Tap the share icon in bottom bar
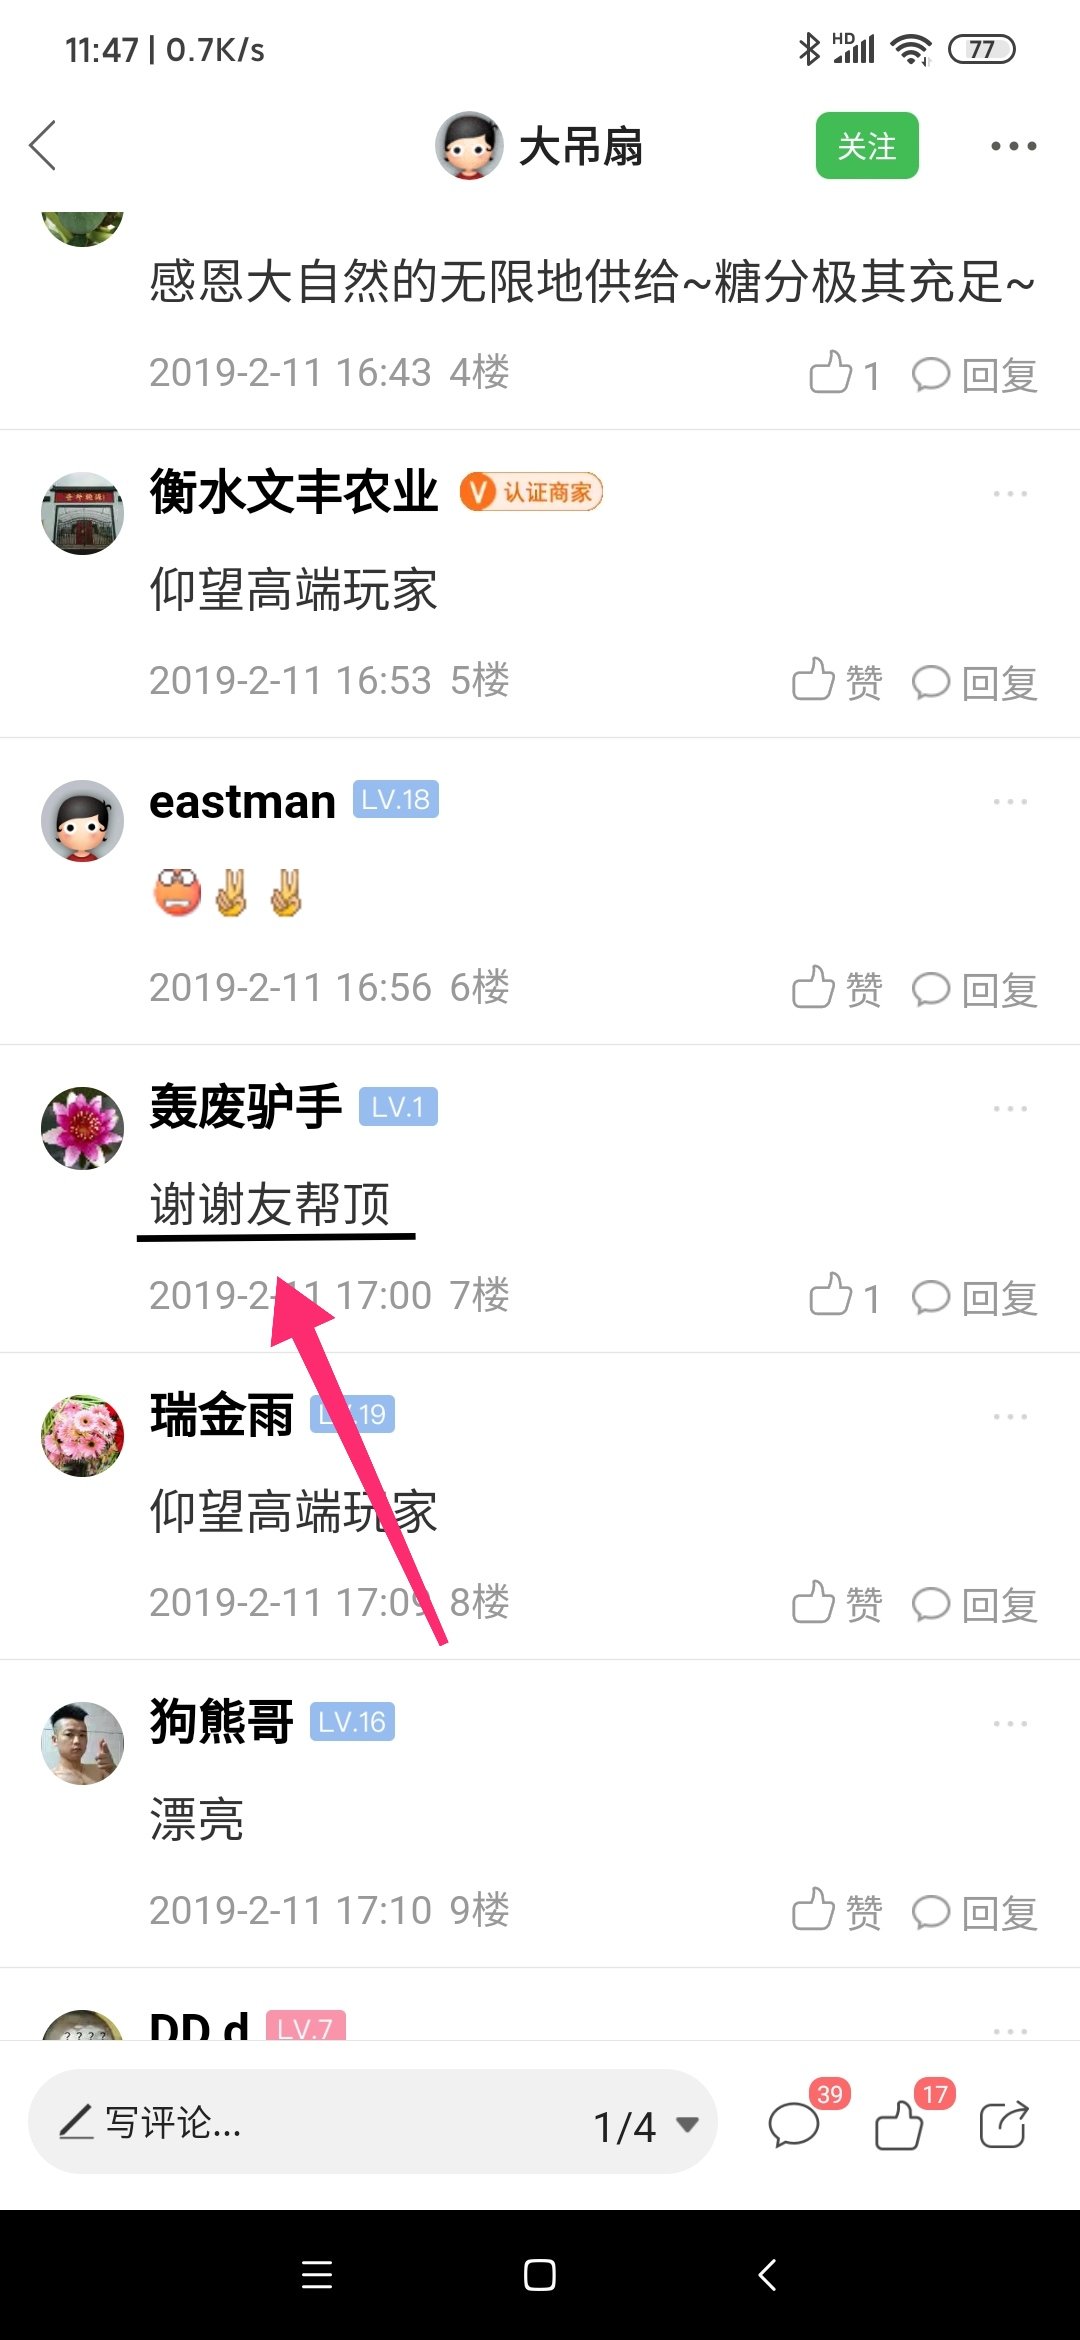This screenshot has height=2340, width=1080. (1004, 2123)
